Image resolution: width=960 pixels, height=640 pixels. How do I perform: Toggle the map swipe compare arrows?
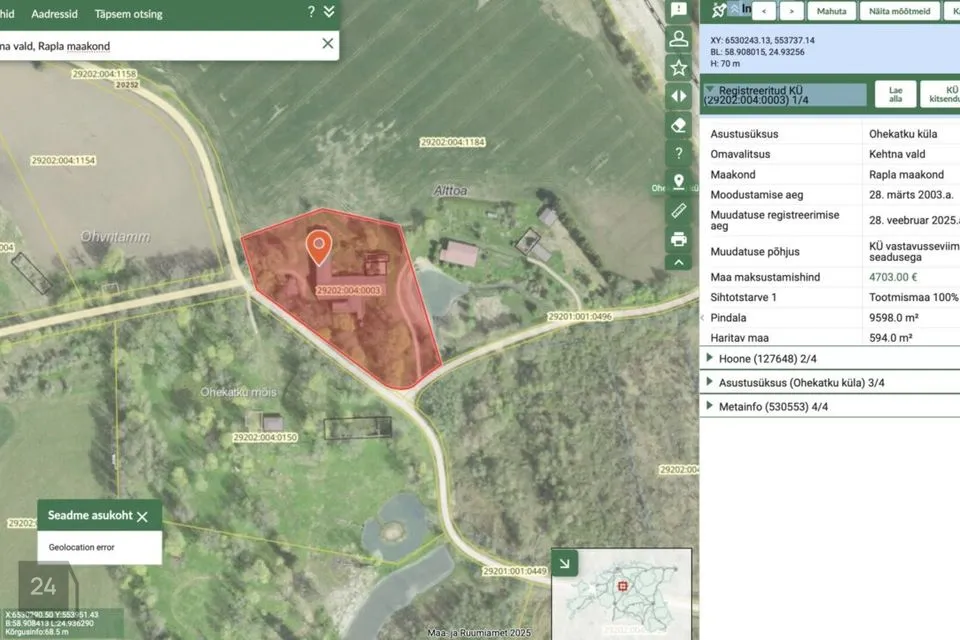(679, 96)
